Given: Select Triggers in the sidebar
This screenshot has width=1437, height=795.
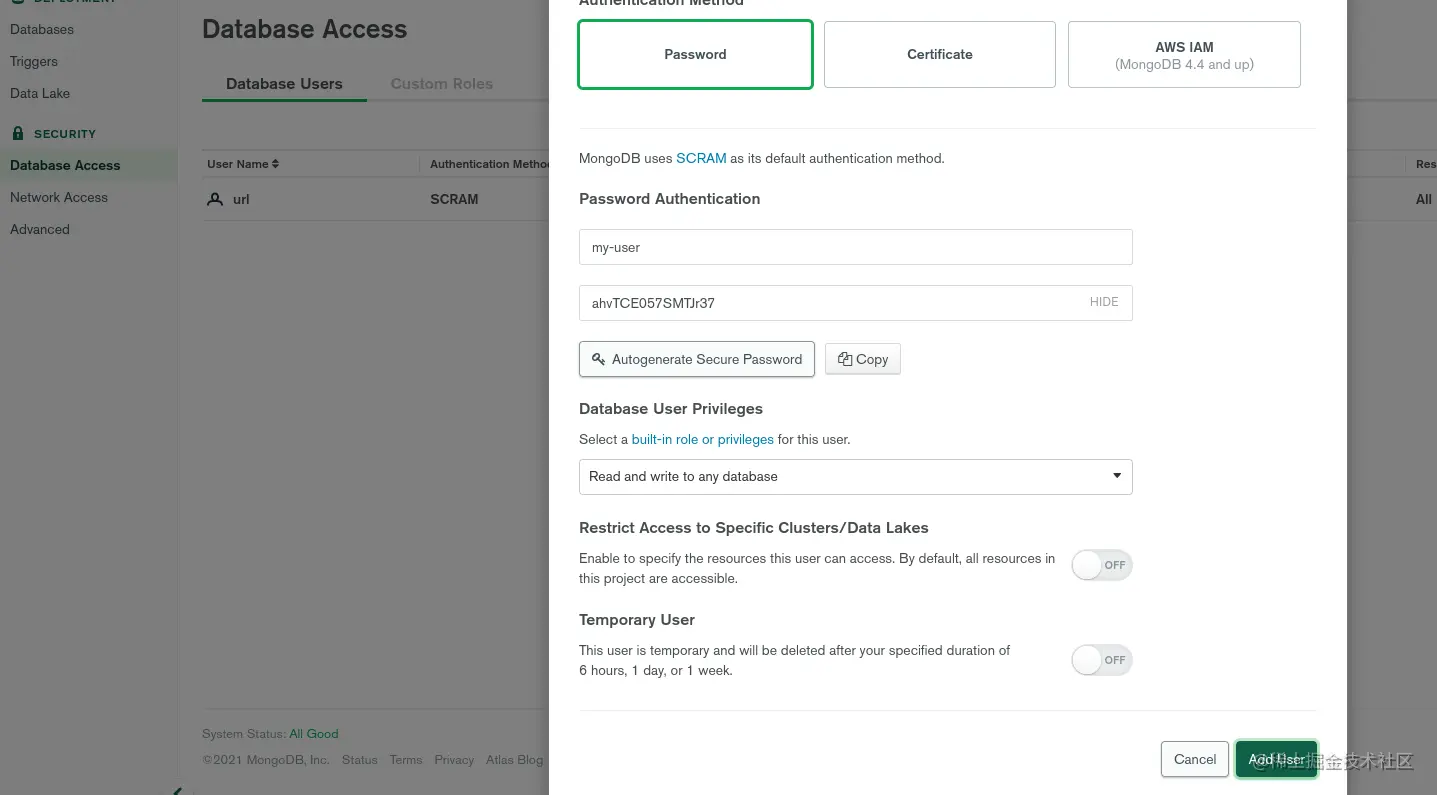Looking at the screenshot, I should [x=33, y=61].
